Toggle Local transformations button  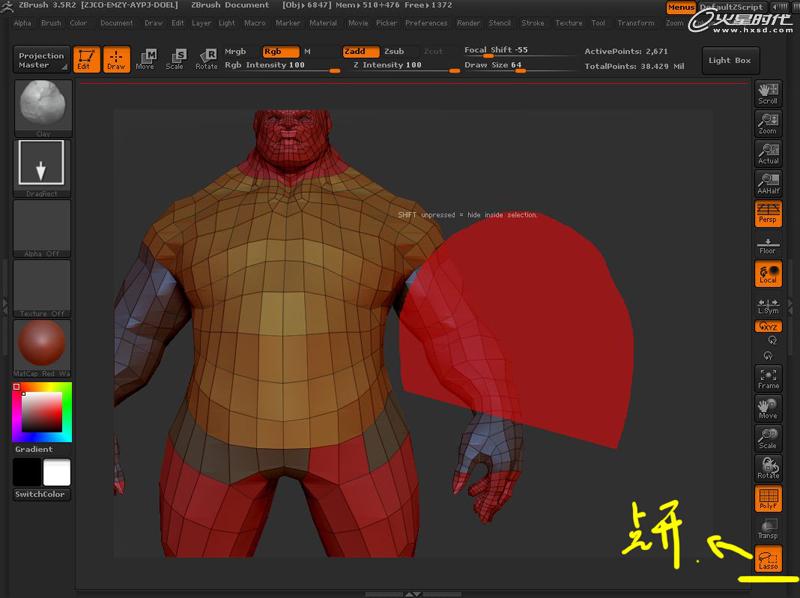pos(768,273)
